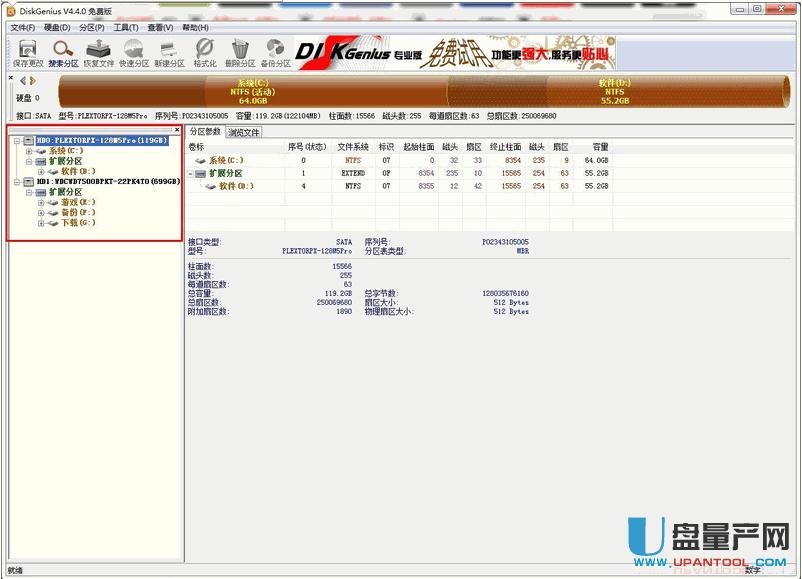Switch to the 浏览文件 tab
Viewport: 802px width, 579px height.
coord(243,132)
